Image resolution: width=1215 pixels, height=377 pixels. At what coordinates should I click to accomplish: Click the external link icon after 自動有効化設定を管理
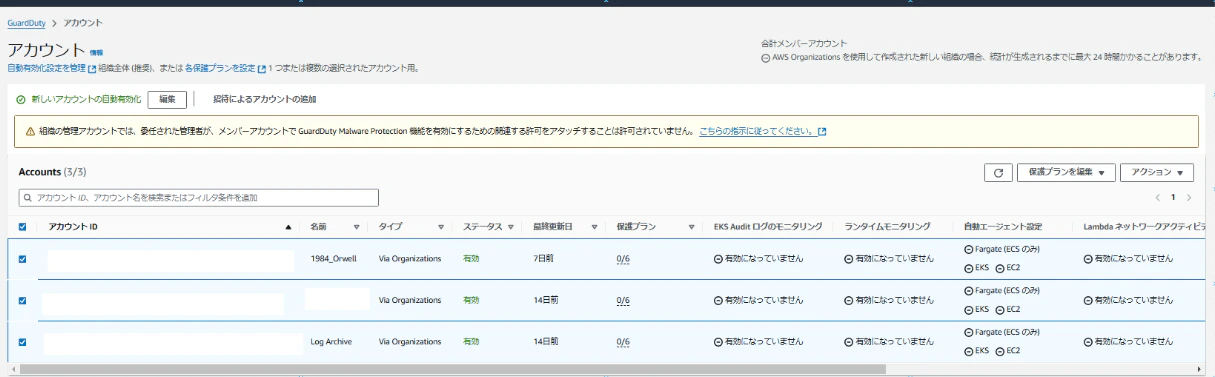92,69
